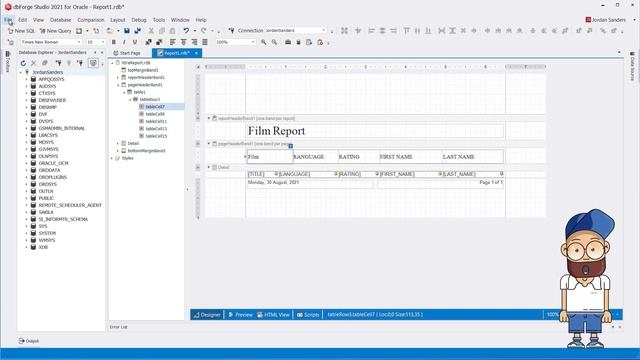This screenshot has height=360, width=640.
Task: Expand the SYSTEM schema node
Action: point(27,233)
